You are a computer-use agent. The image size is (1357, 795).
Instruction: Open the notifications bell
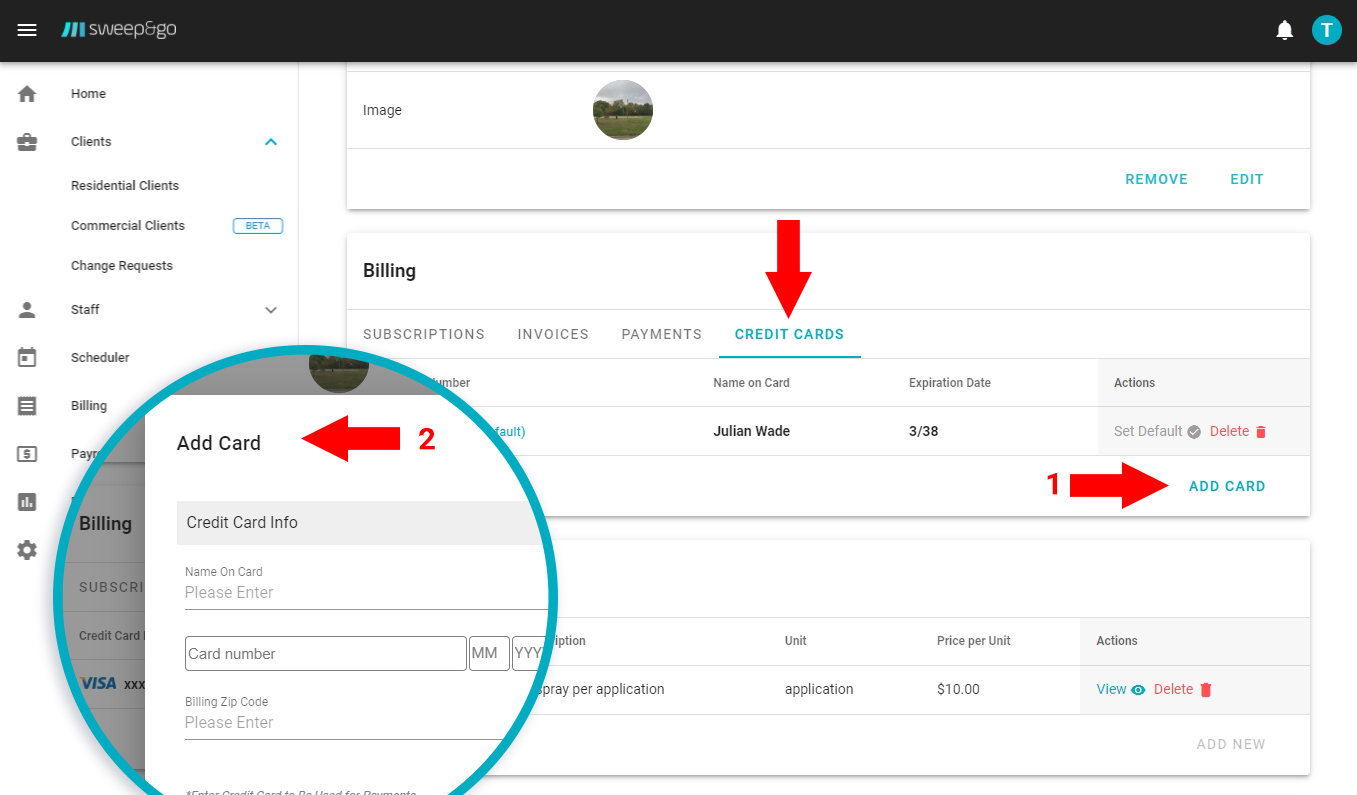(x=1285, y=30)
